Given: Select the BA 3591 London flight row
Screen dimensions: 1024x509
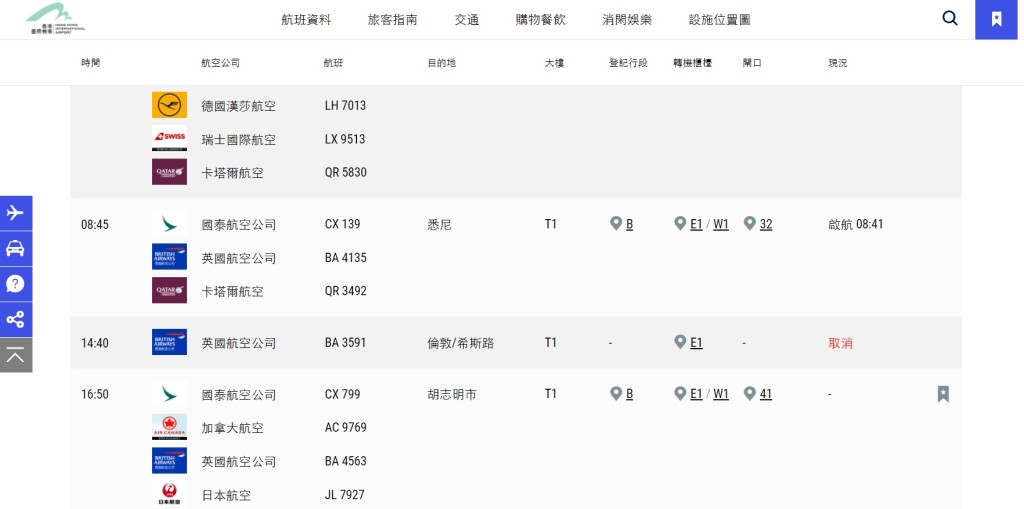Looking at the screenshot, I should click(516, 343).
